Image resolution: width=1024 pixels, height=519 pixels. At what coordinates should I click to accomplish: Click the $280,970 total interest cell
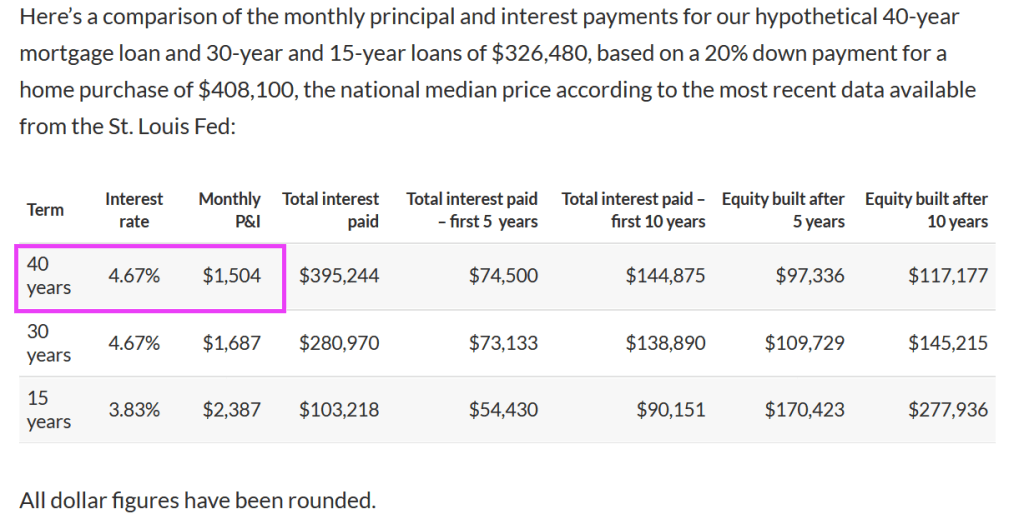[339, 343]
